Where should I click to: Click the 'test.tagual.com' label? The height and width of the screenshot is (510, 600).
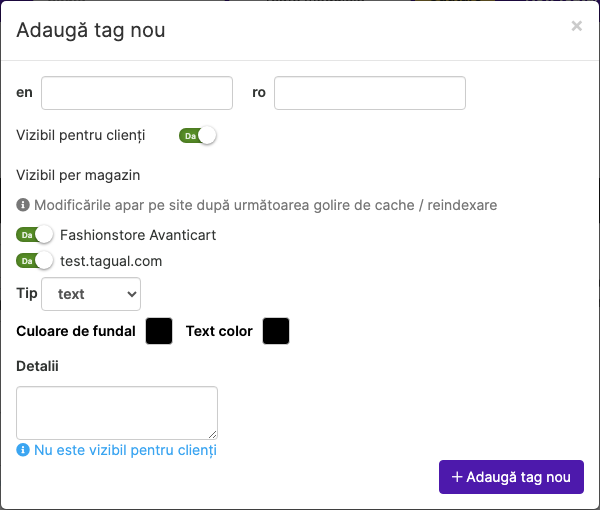point(111,261)
